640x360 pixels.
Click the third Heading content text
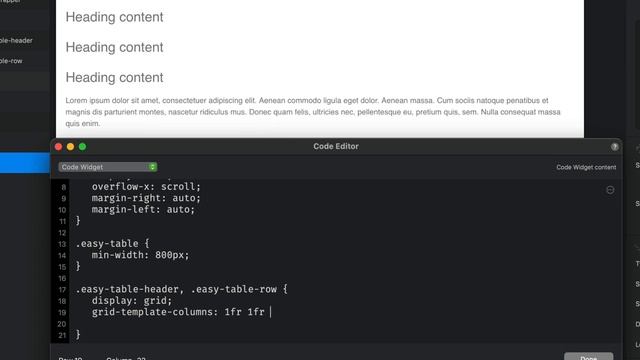click(x=114, y=78)
